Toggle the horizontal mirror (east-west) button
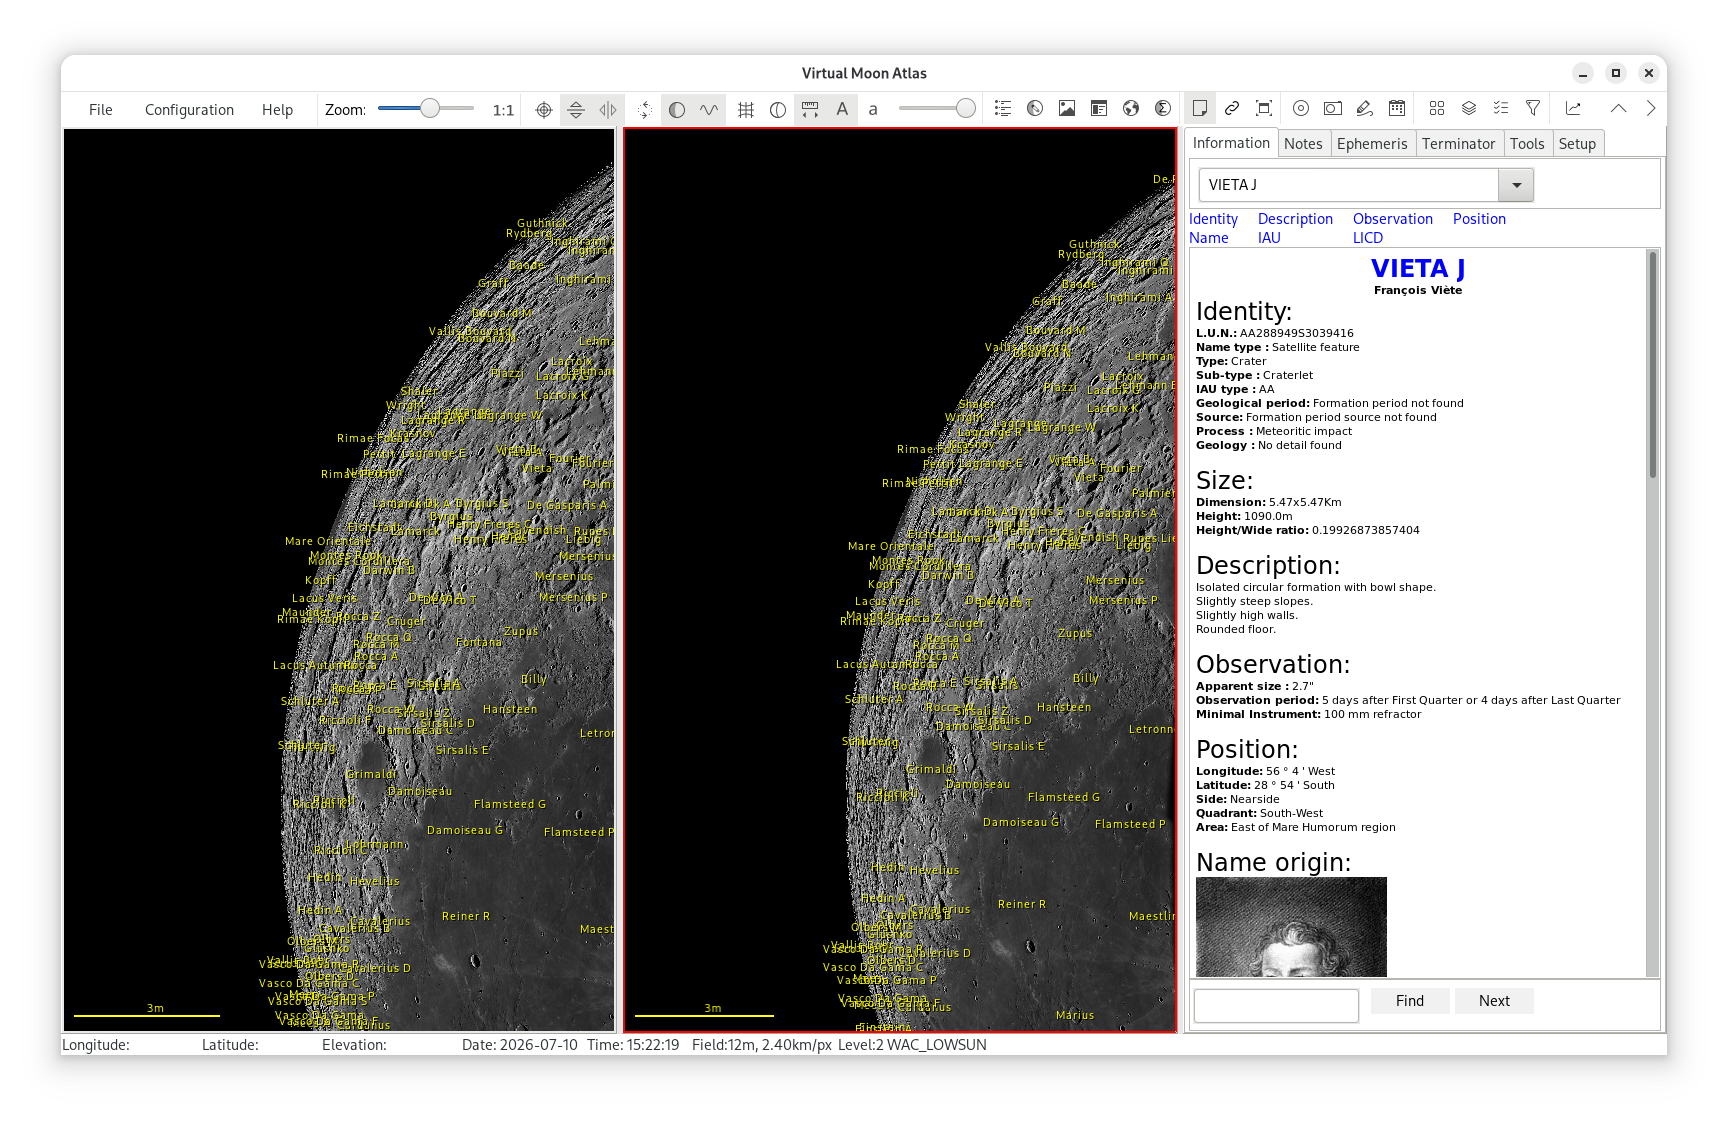1728x1122 pixels. 608,110
